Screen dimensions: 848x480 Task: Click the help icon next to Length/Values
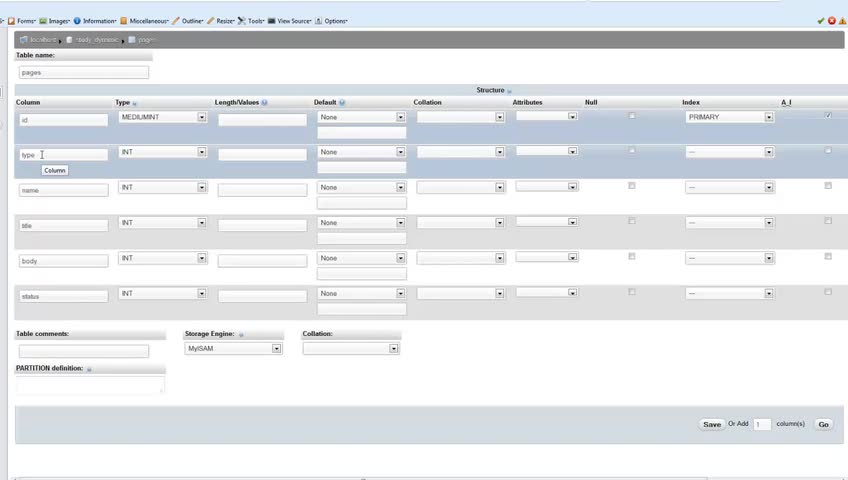point(264,102)
